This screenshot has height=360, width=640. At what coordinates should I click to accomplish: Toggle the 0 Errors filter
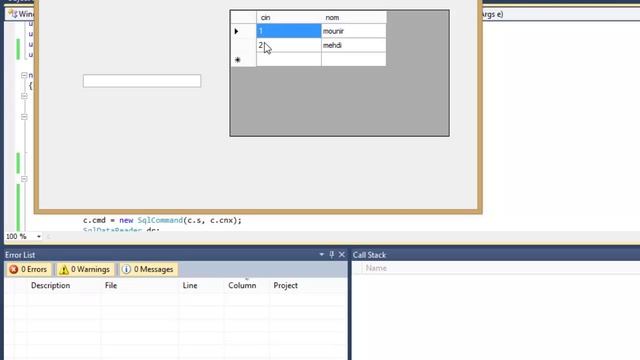click(28, 269)
